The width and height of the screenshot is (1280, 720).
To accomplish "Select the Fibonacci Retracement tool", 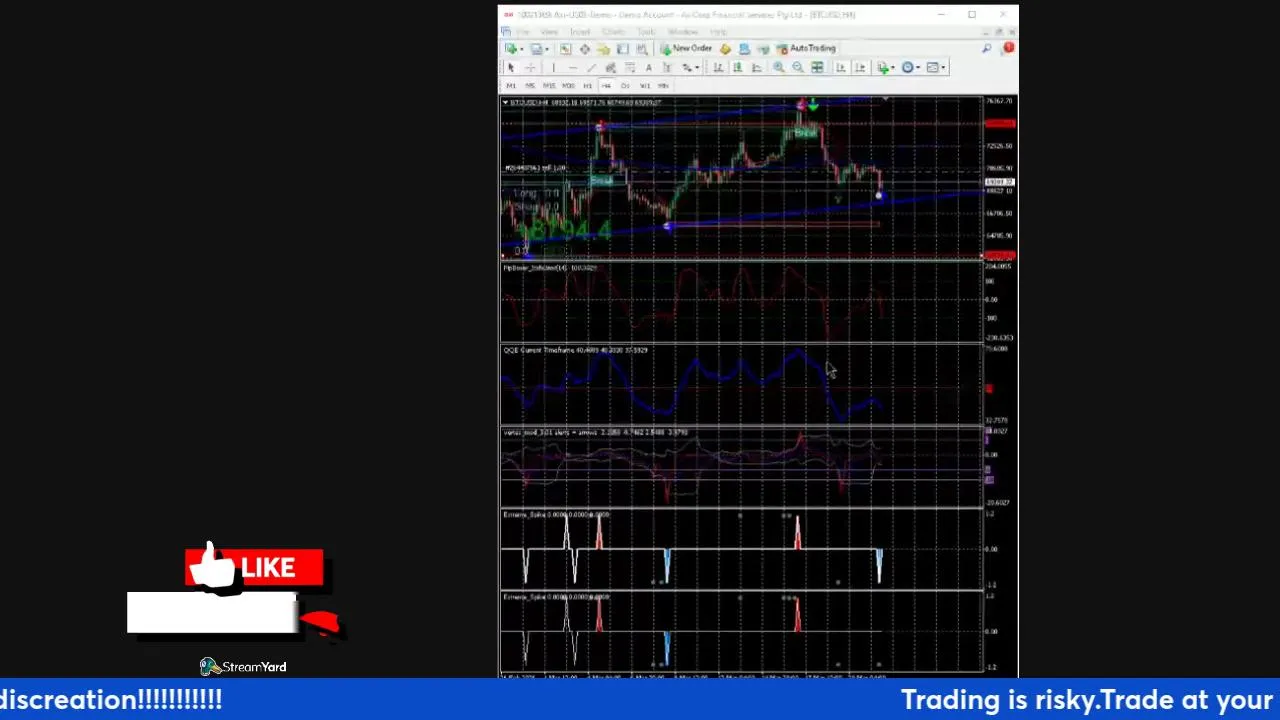I will point(630,67).
